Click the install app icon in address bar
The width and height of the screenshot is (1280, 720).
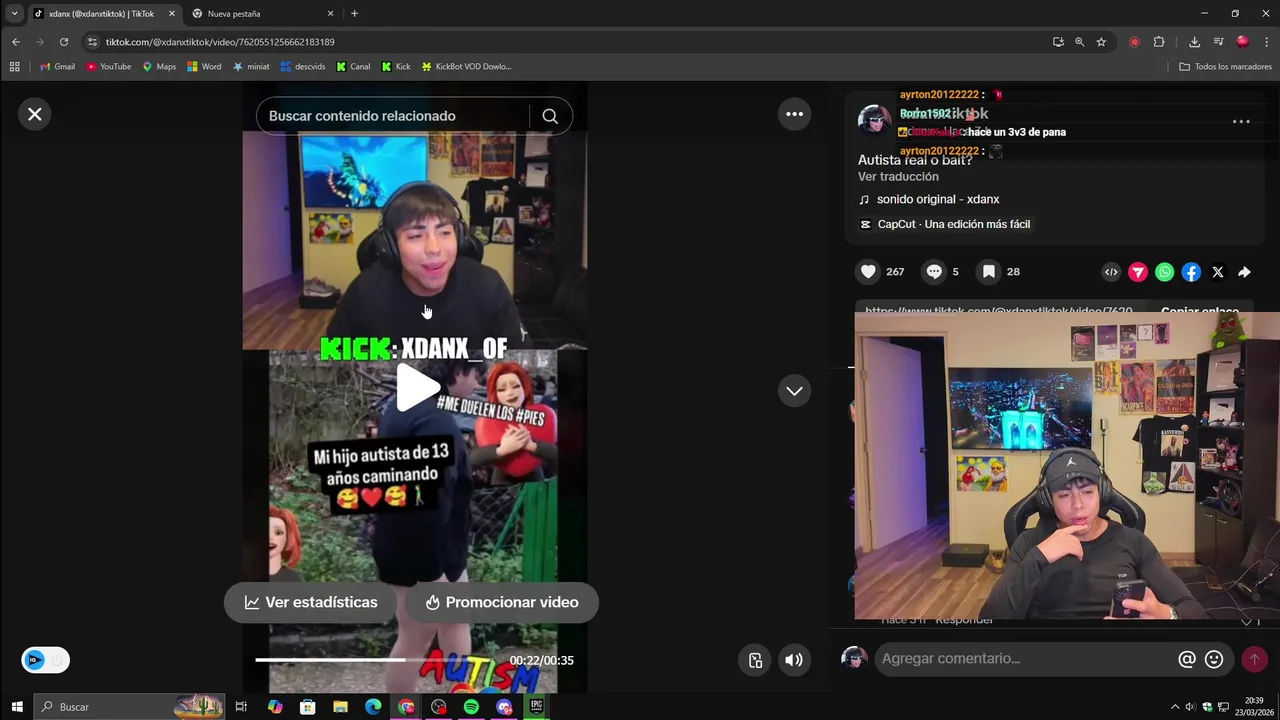[1058, 42]
